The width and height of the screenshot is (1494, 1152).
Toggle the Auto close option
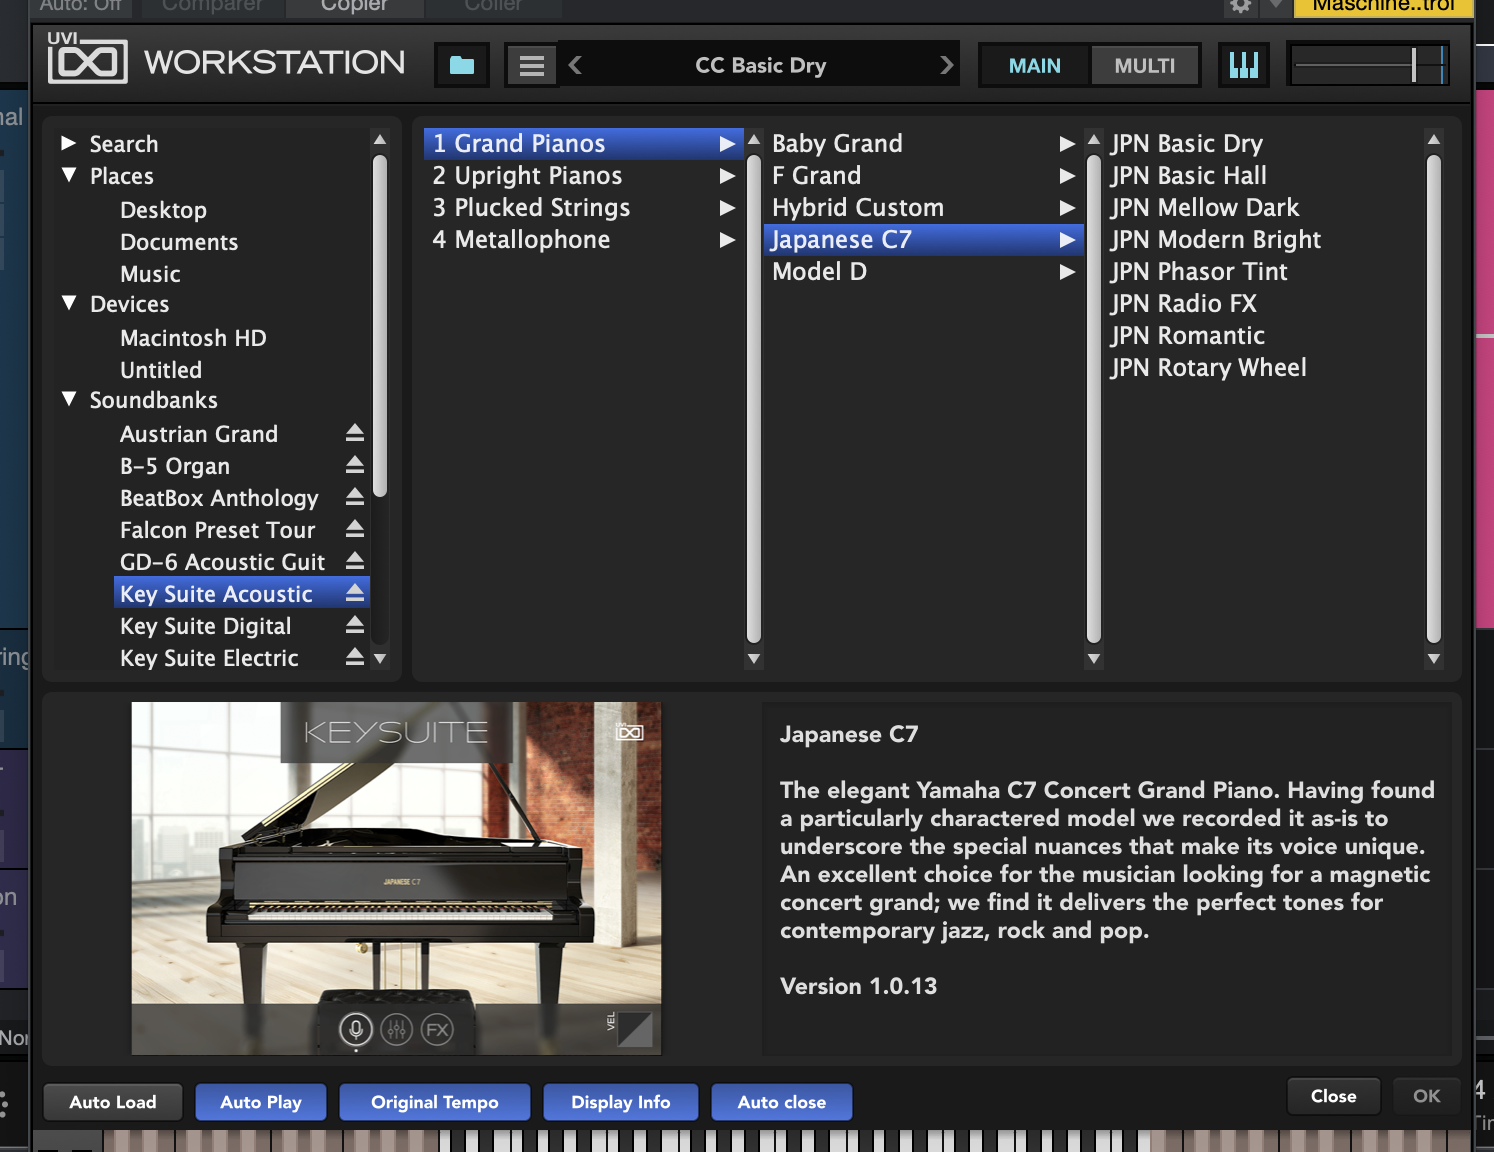click(x=782, y=1102)
